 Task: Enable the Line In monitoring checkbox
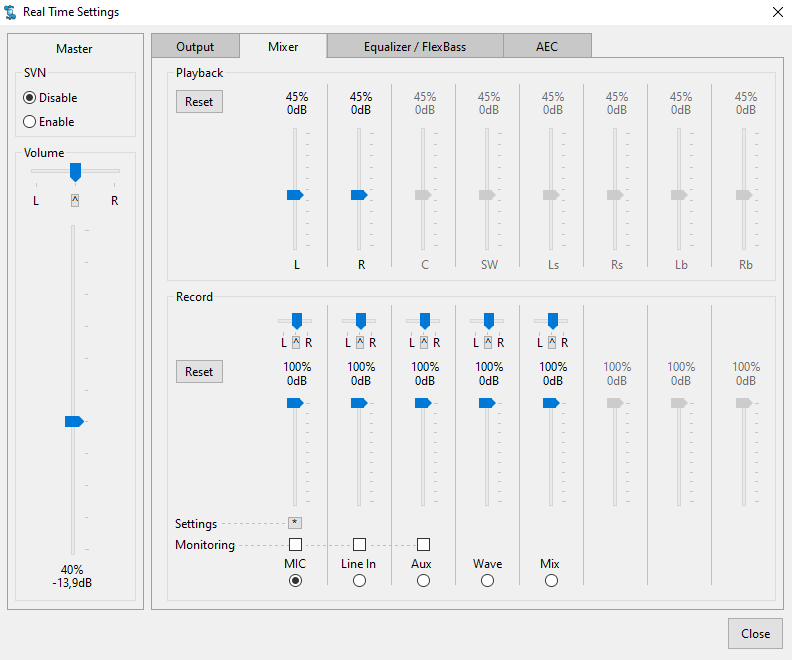point(360,544)
